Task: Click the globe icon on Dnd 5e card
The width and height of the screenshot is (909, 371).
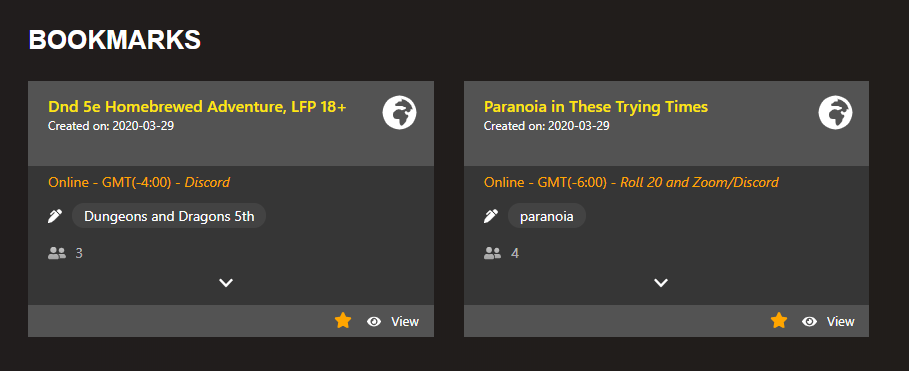Action: pos(399,112)
